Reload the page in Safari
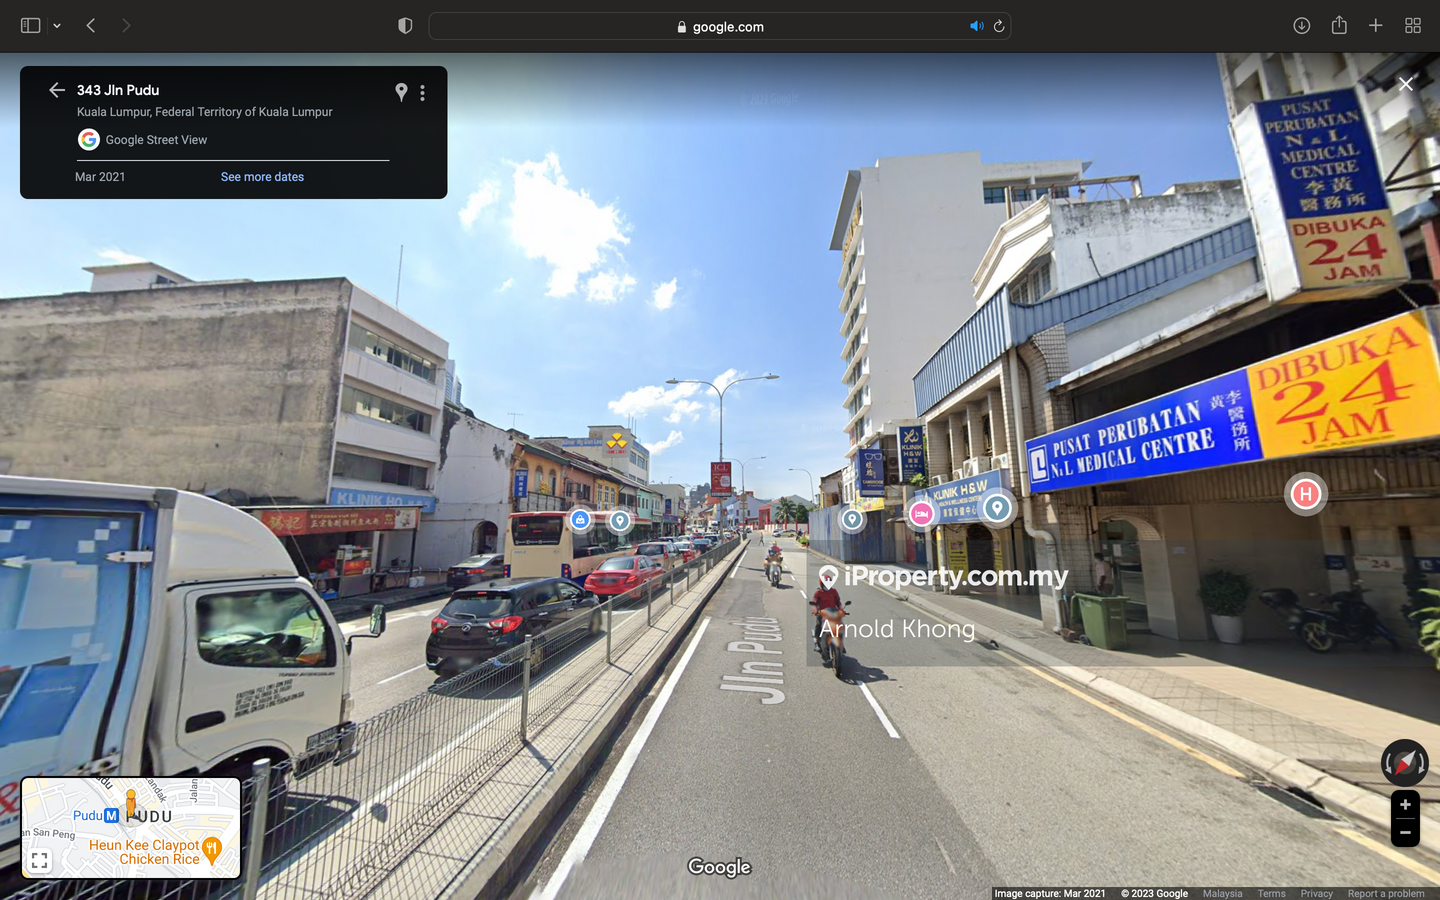The height and width of the screenshot is (900, 1440). [x=999, y=26]
